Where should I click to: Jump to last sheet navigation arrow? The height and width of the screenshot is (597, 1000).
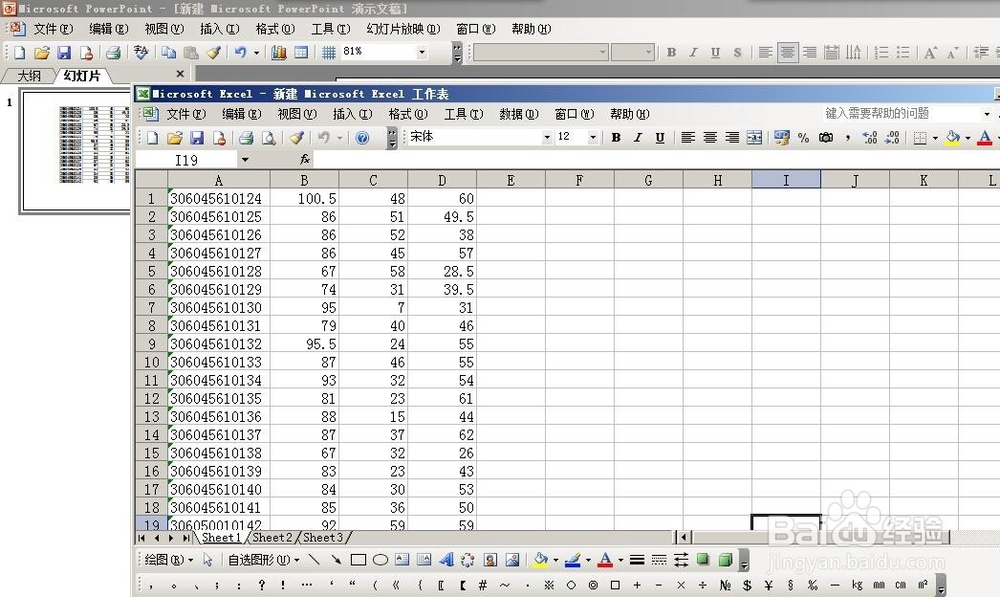pos(186,538)
